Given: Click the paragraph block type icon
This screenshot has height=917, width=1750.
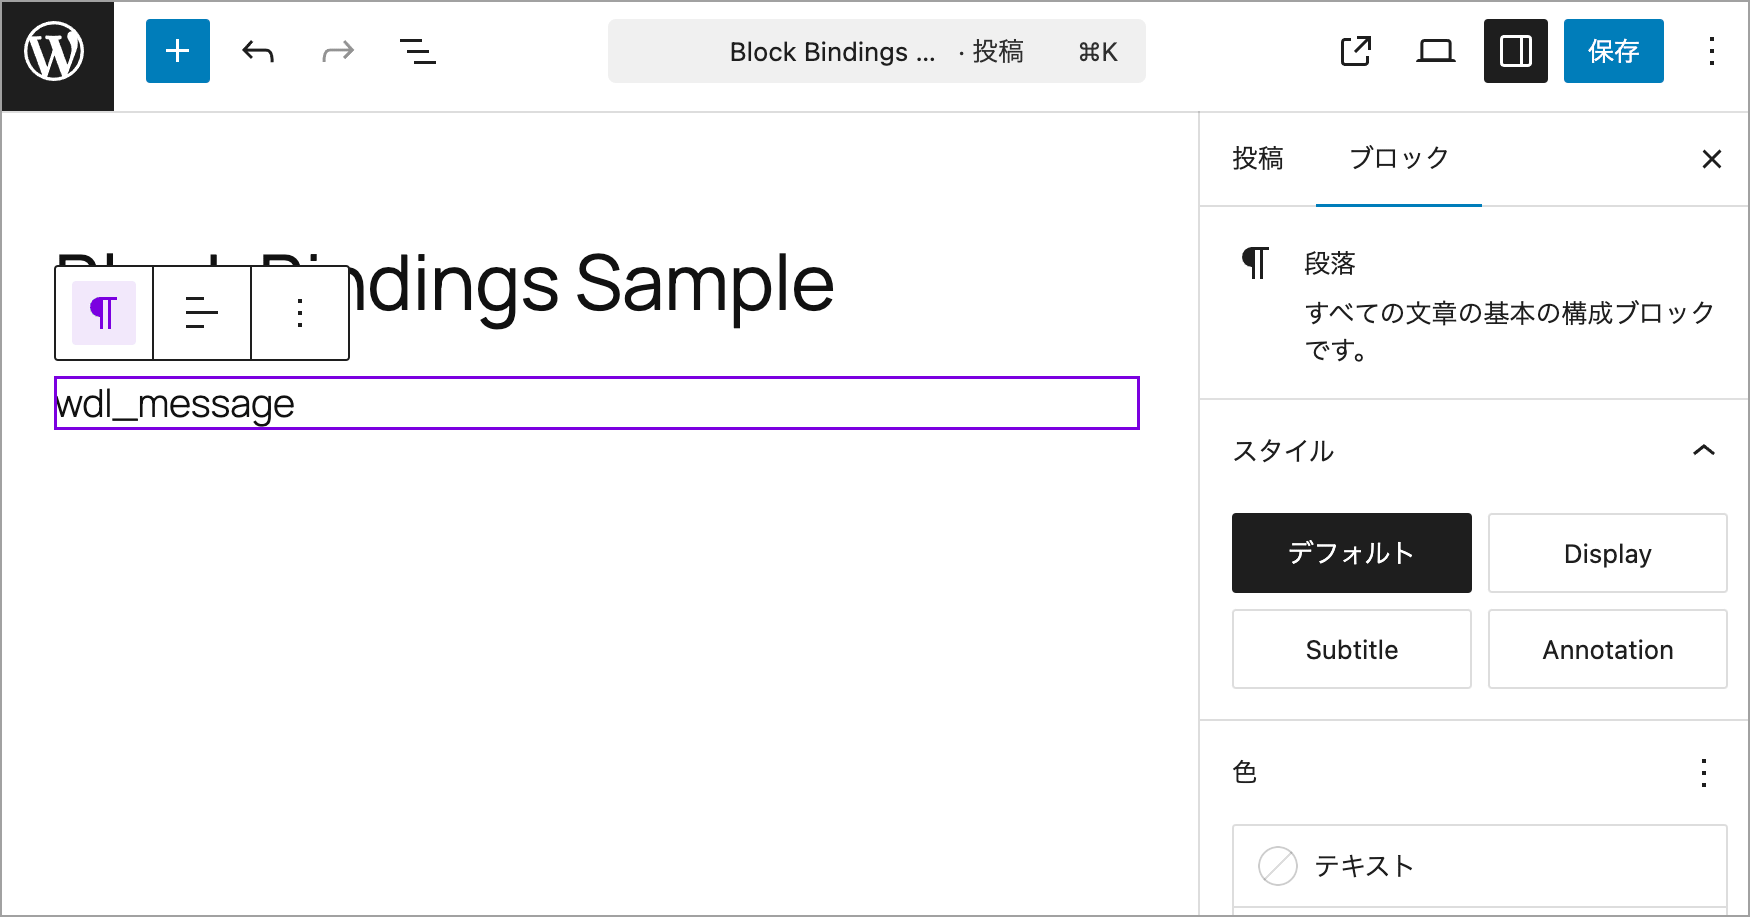Looking at the screenshot, I should coord(104,313).
